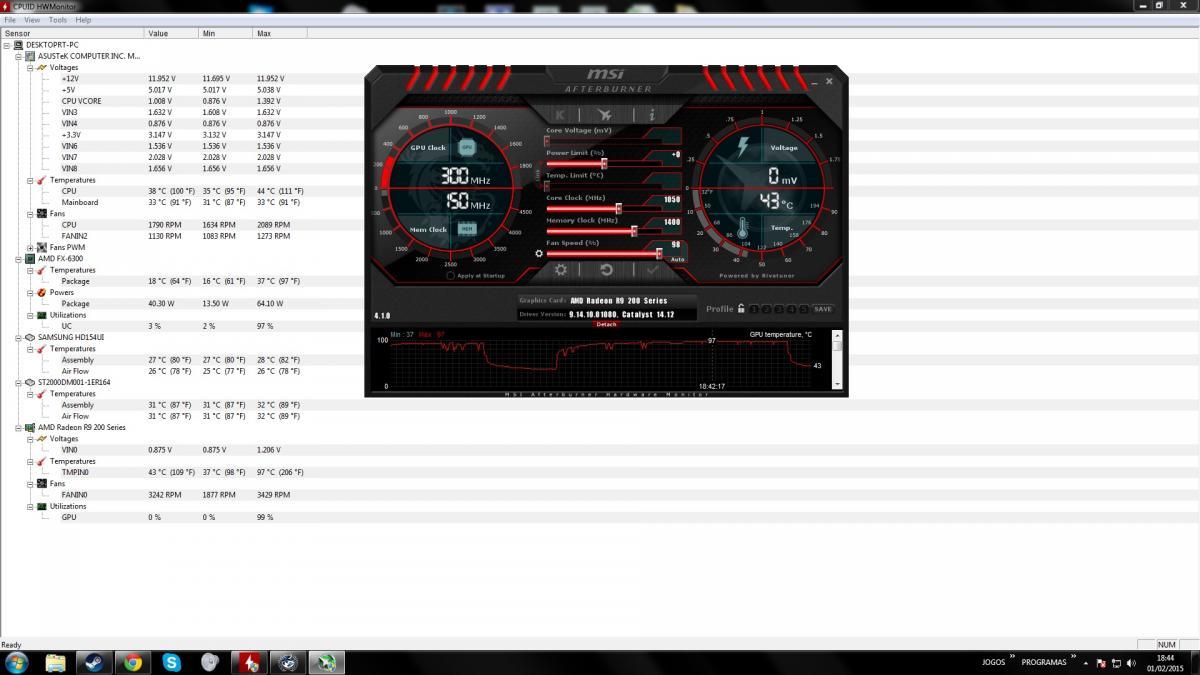The width and height of the screenshot is (1200, 675).
Task: Collapse the ASUSTeK COMPUTER INC. node
Action: pyautogui.click(x=18, y=57)
